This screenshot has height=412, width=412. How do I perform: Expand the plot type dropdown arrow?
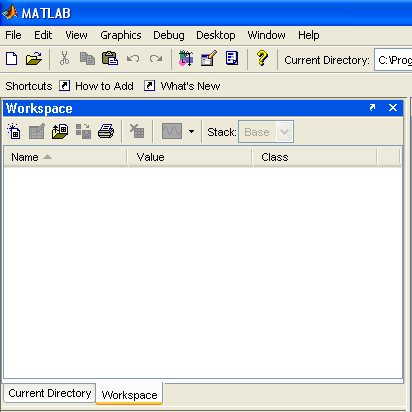191,131
